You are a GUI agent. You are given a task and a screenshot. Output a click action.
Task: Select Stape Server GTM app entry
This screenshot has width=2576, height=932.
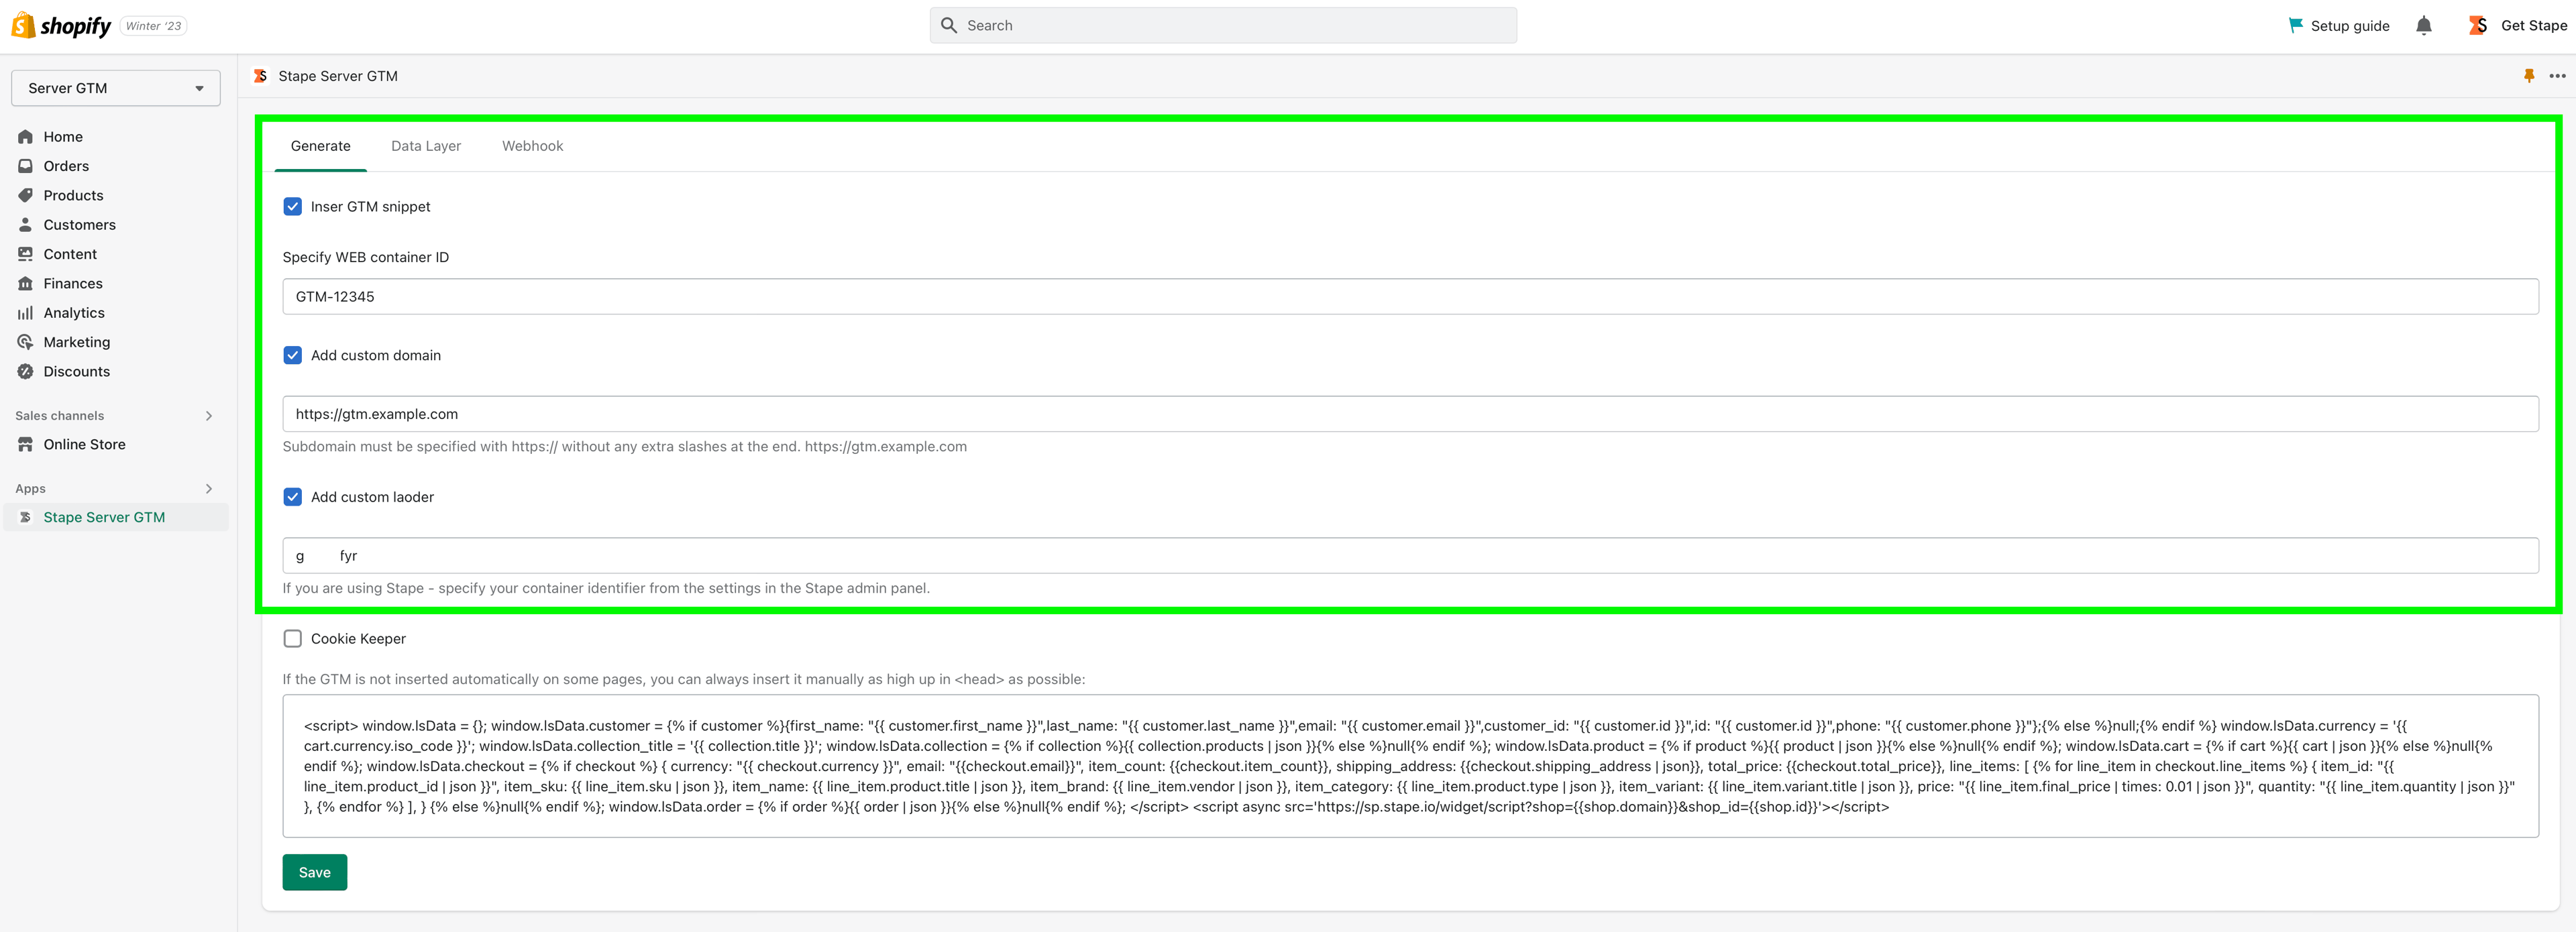click(116, 517)
